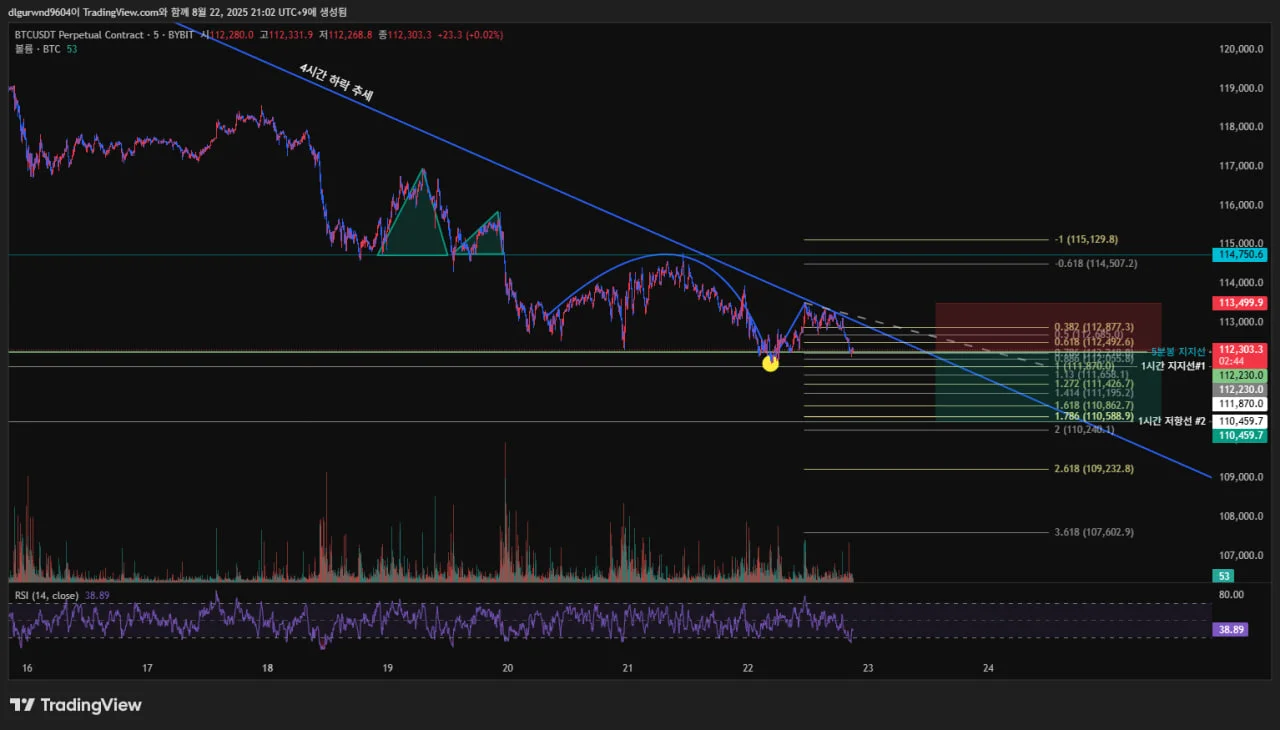This screenshot has height=730, width=1280.
Task: Click the teal volume tag 53 on the axis
Action: (1223, 576)
